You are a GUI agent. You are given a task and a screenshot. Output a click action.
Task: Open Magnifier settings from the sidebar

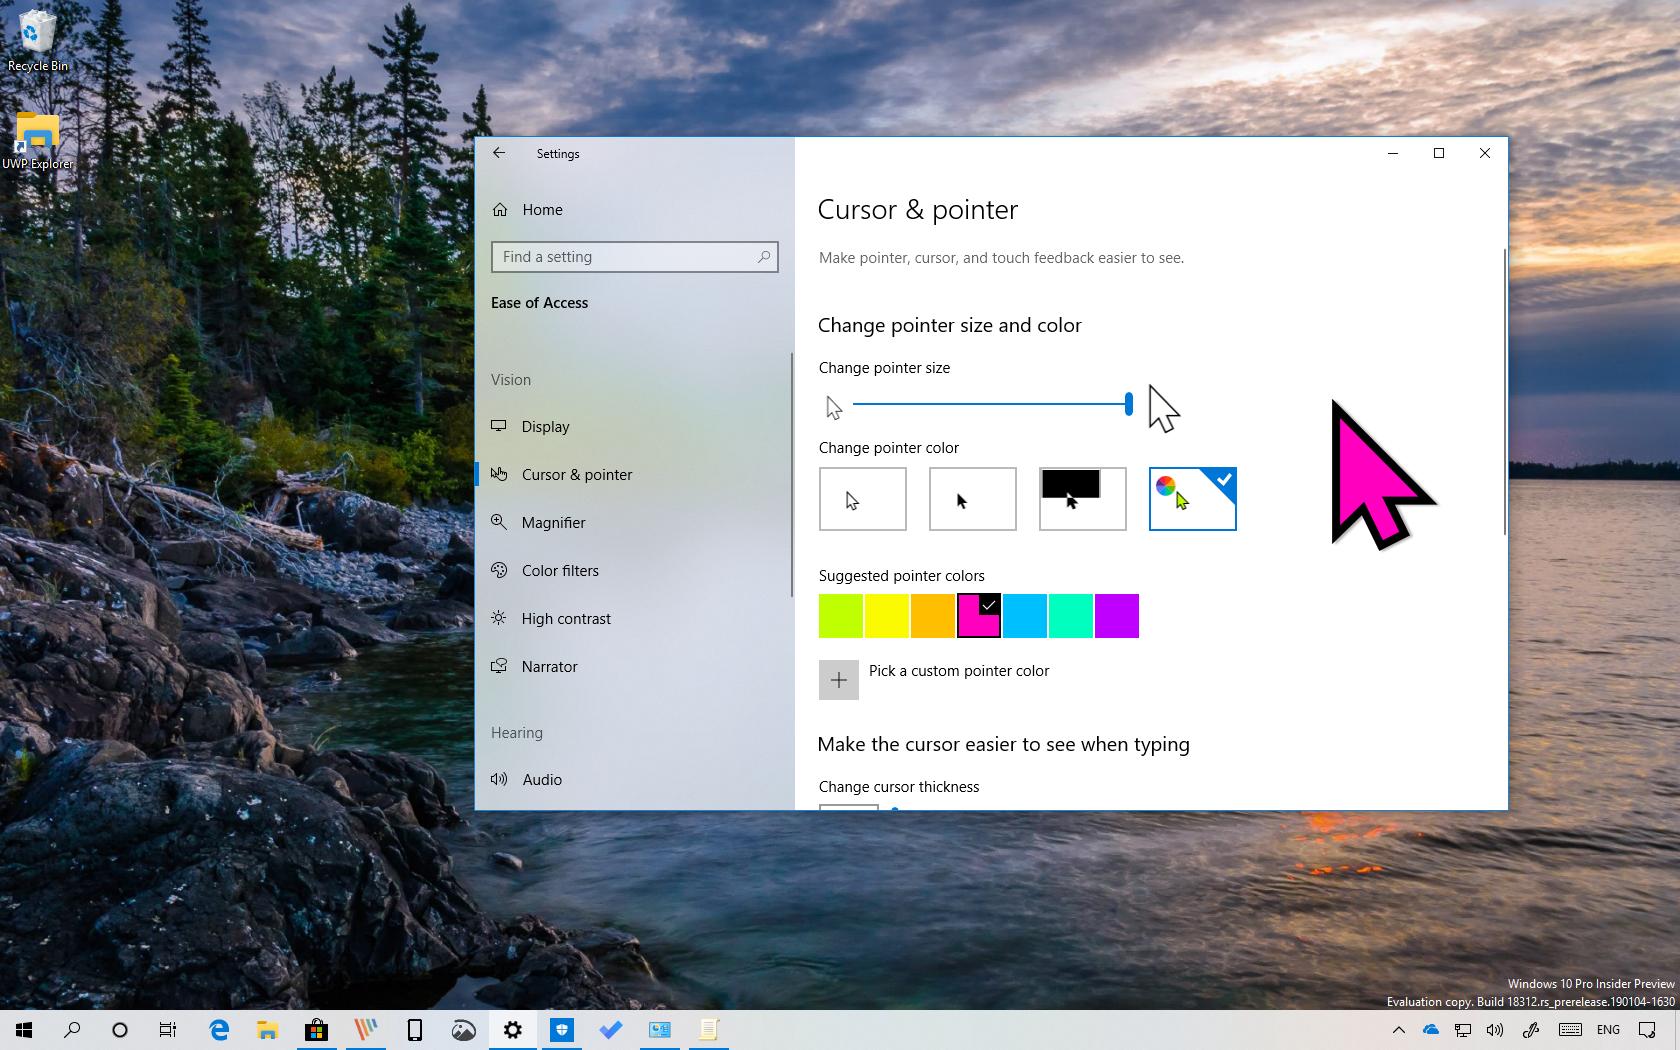click(552, 522)
